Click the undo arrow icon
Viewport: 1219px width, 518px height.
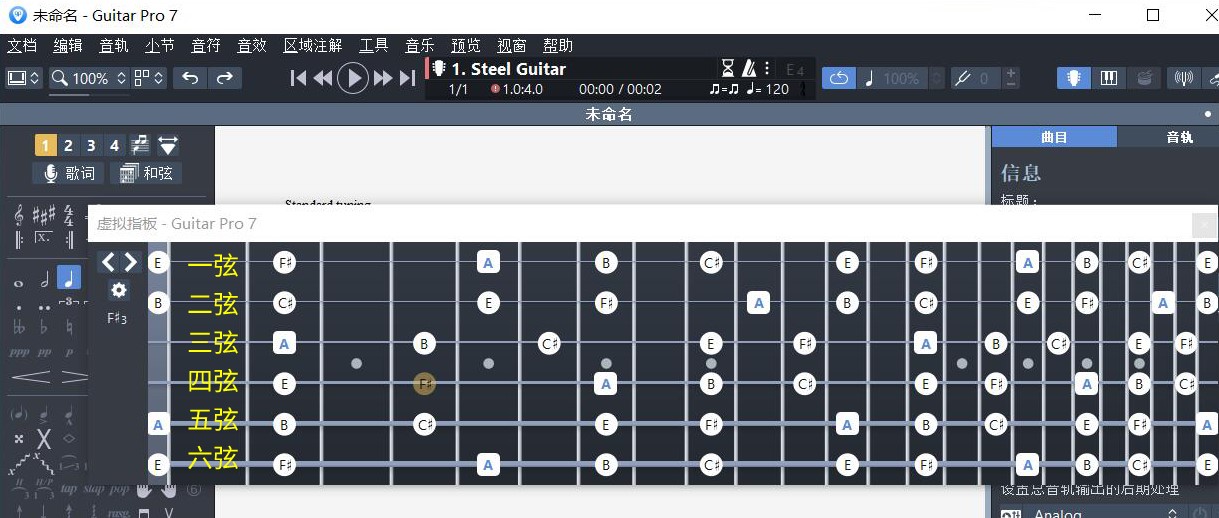[190, 78]
